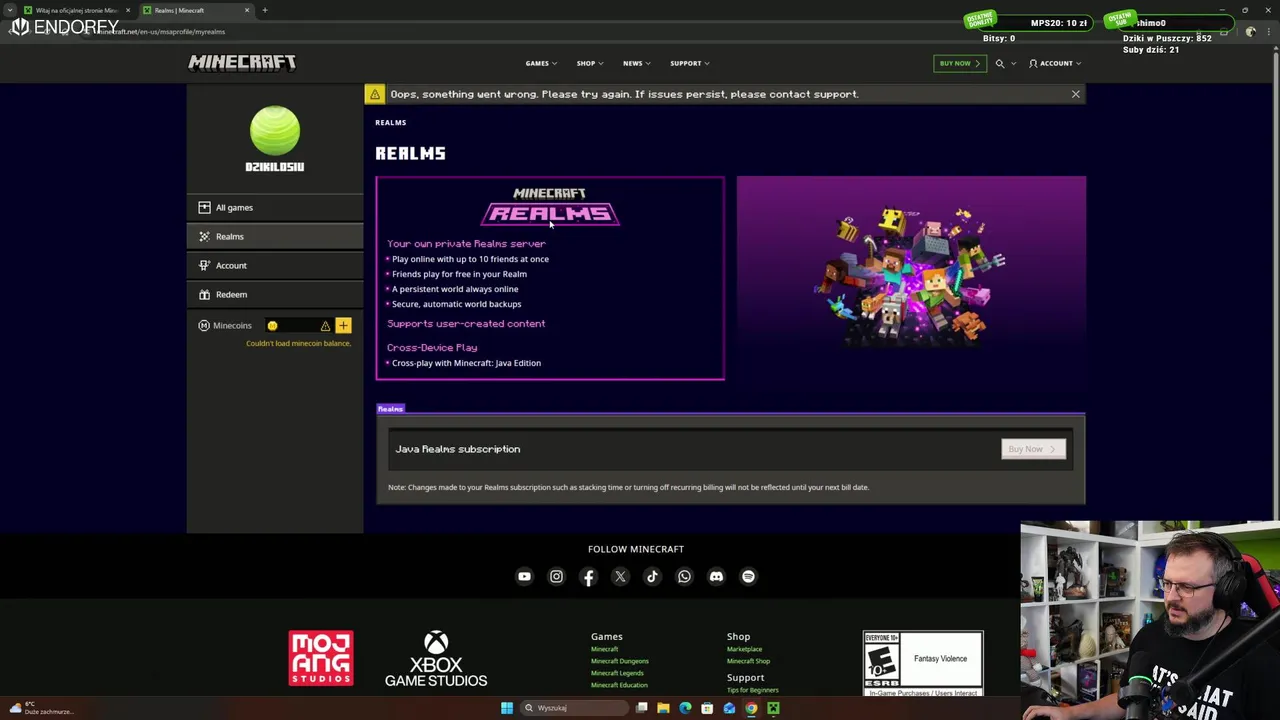Click the Mojang Studios logo

point(321,658)
